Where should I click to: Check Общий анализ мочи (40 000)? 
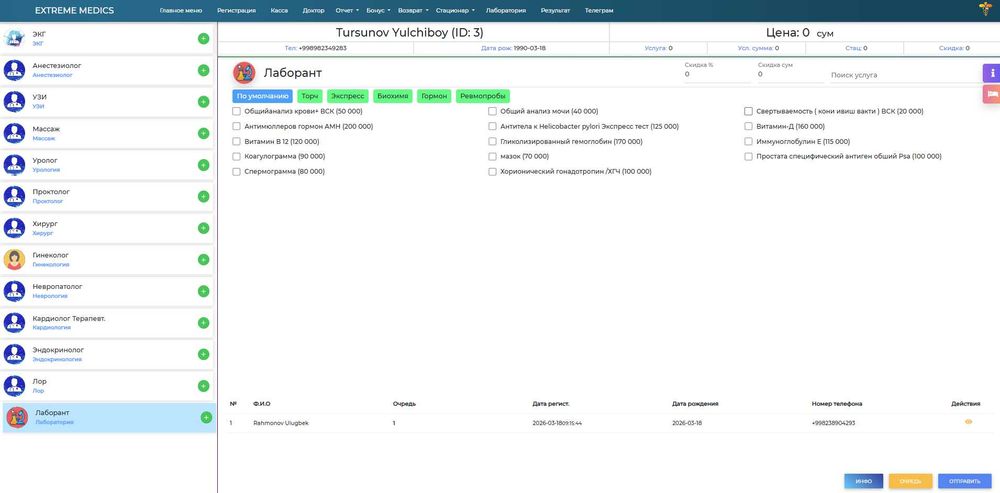point(492,112)
